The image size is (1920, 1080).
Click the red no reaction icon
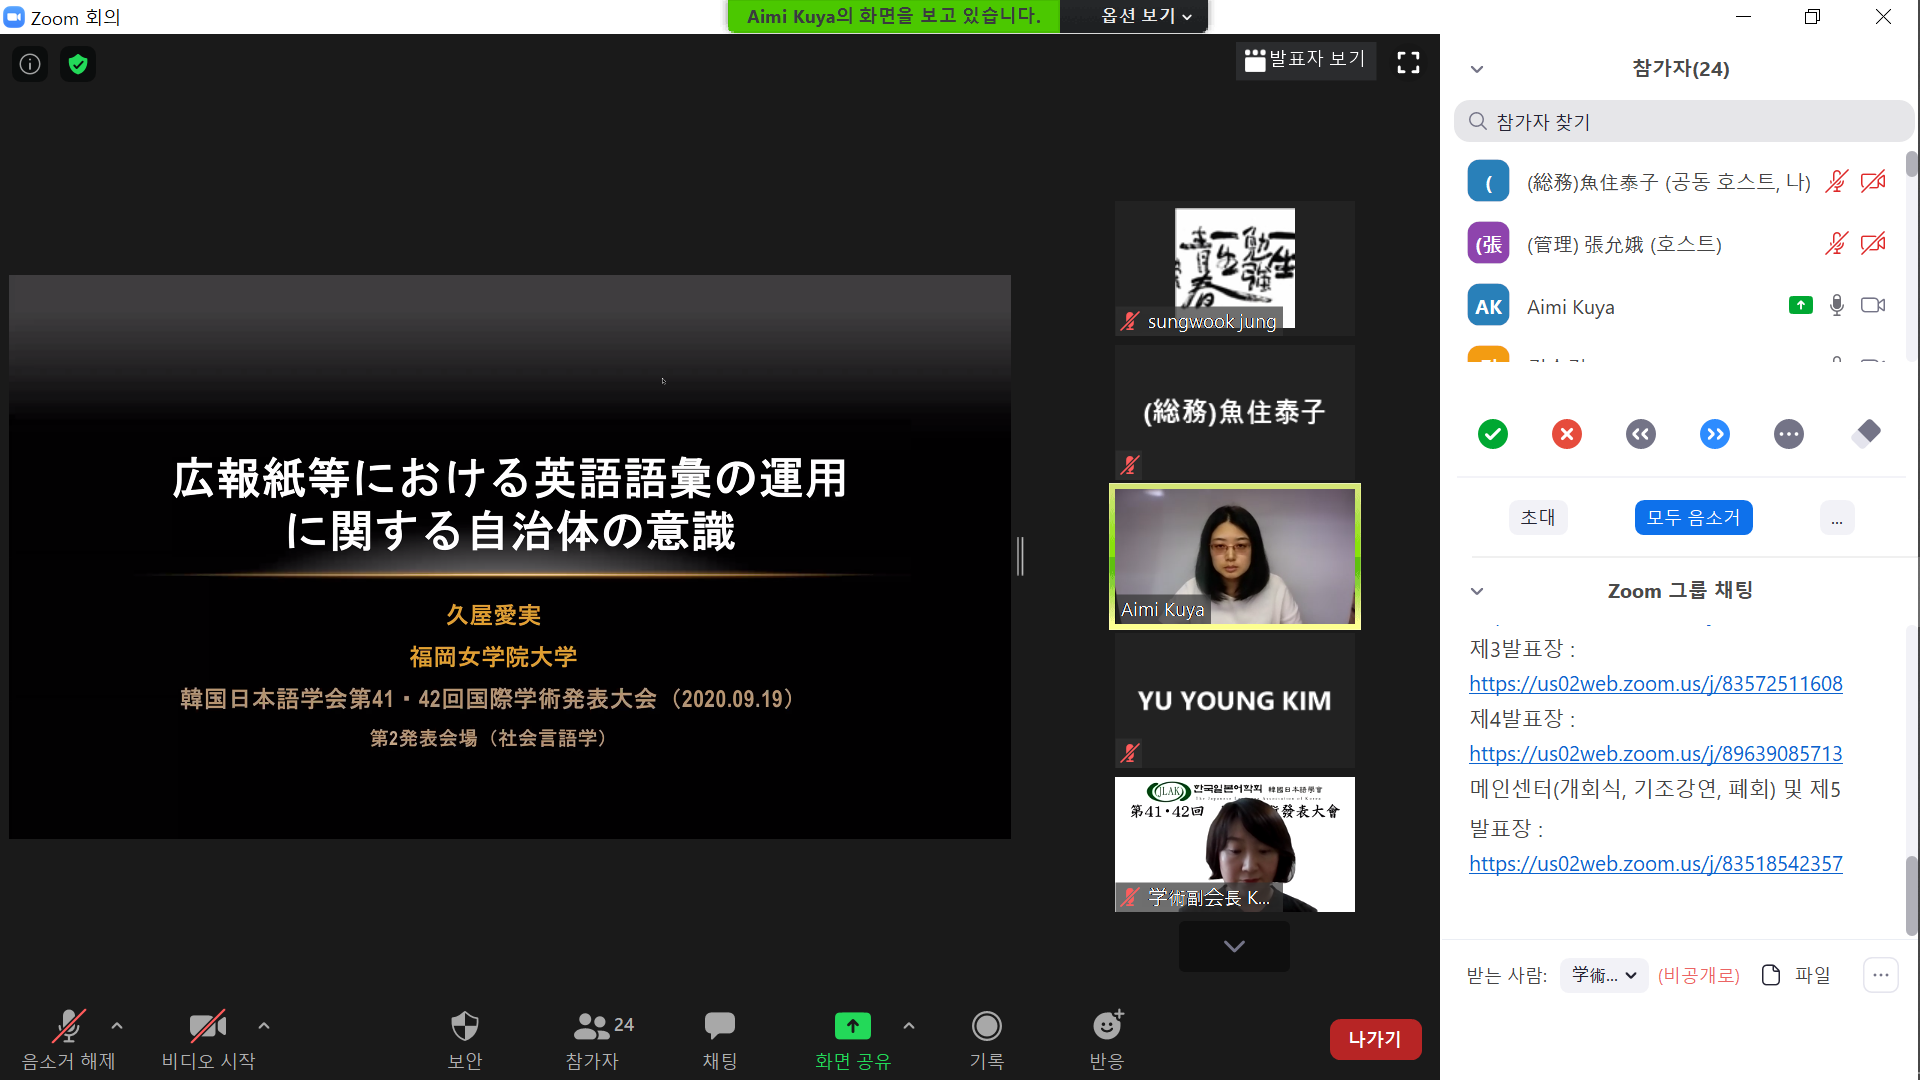click(x=1566, y=434)
